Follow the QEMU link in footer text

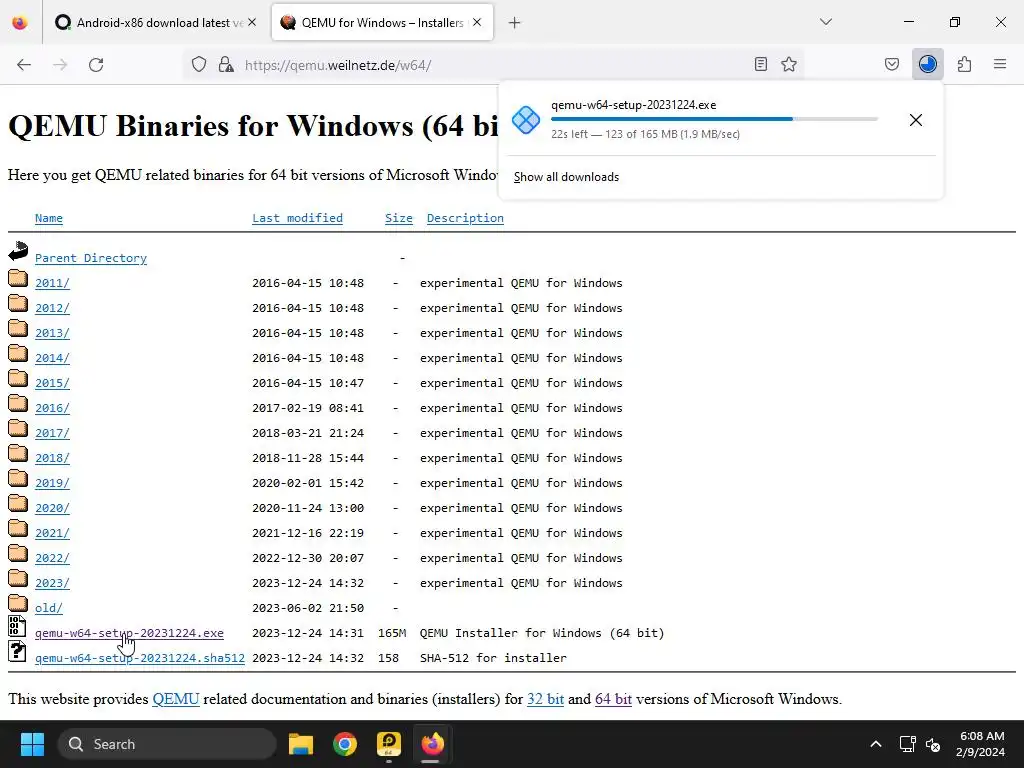click(x=176, y=699)
